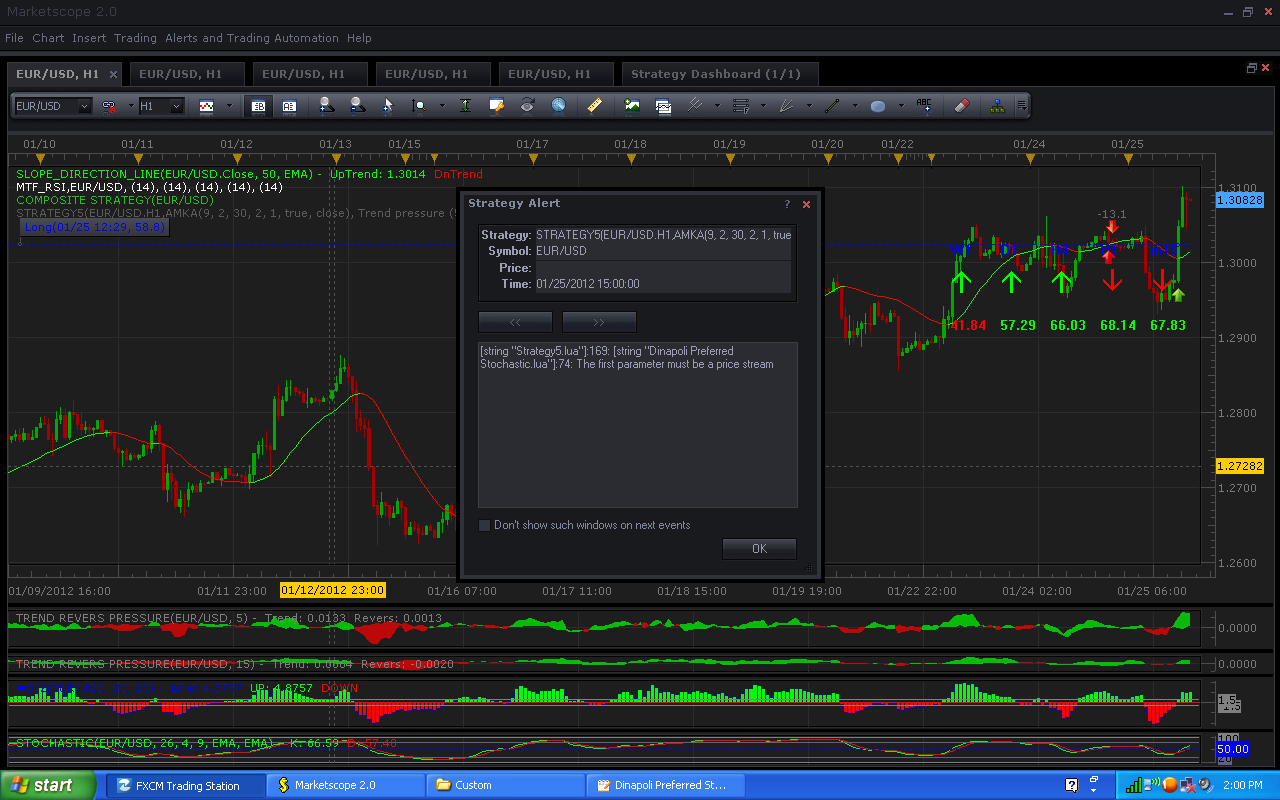Click the green hierarchy tree icon
This screenshot has height=800, width=1280.
(x=998, y=105)
